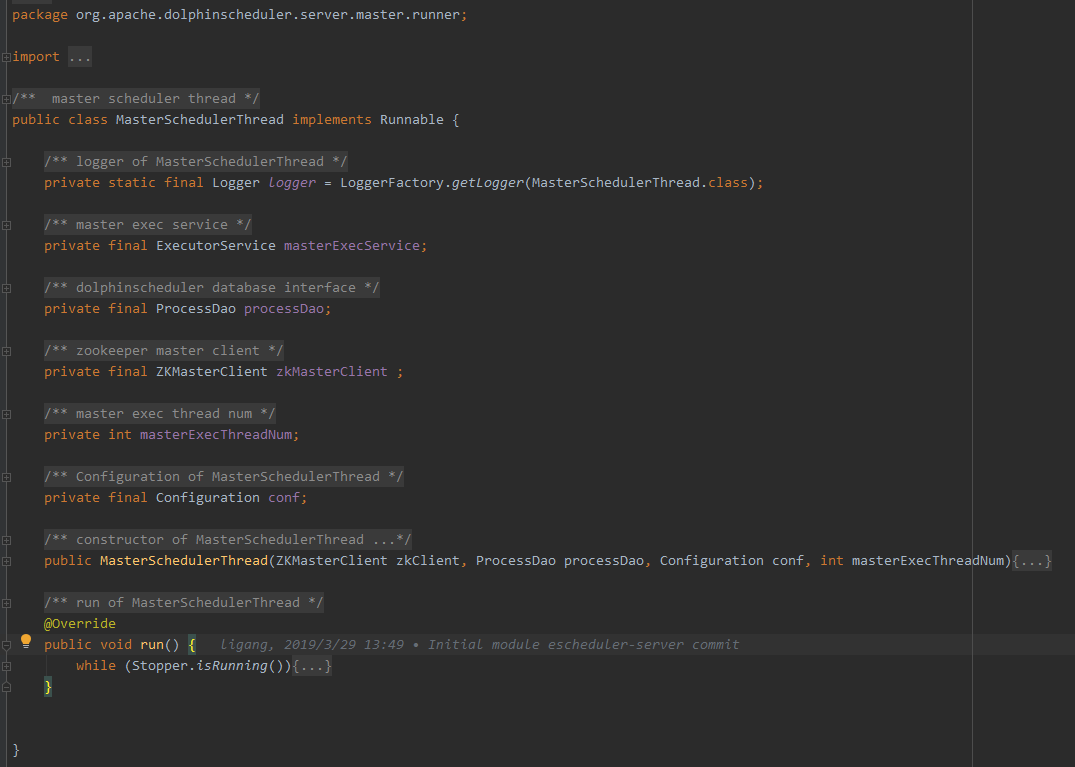Click the isRunning method call
The height and width of the screenshot is (767, 1075).
(232, 666)
